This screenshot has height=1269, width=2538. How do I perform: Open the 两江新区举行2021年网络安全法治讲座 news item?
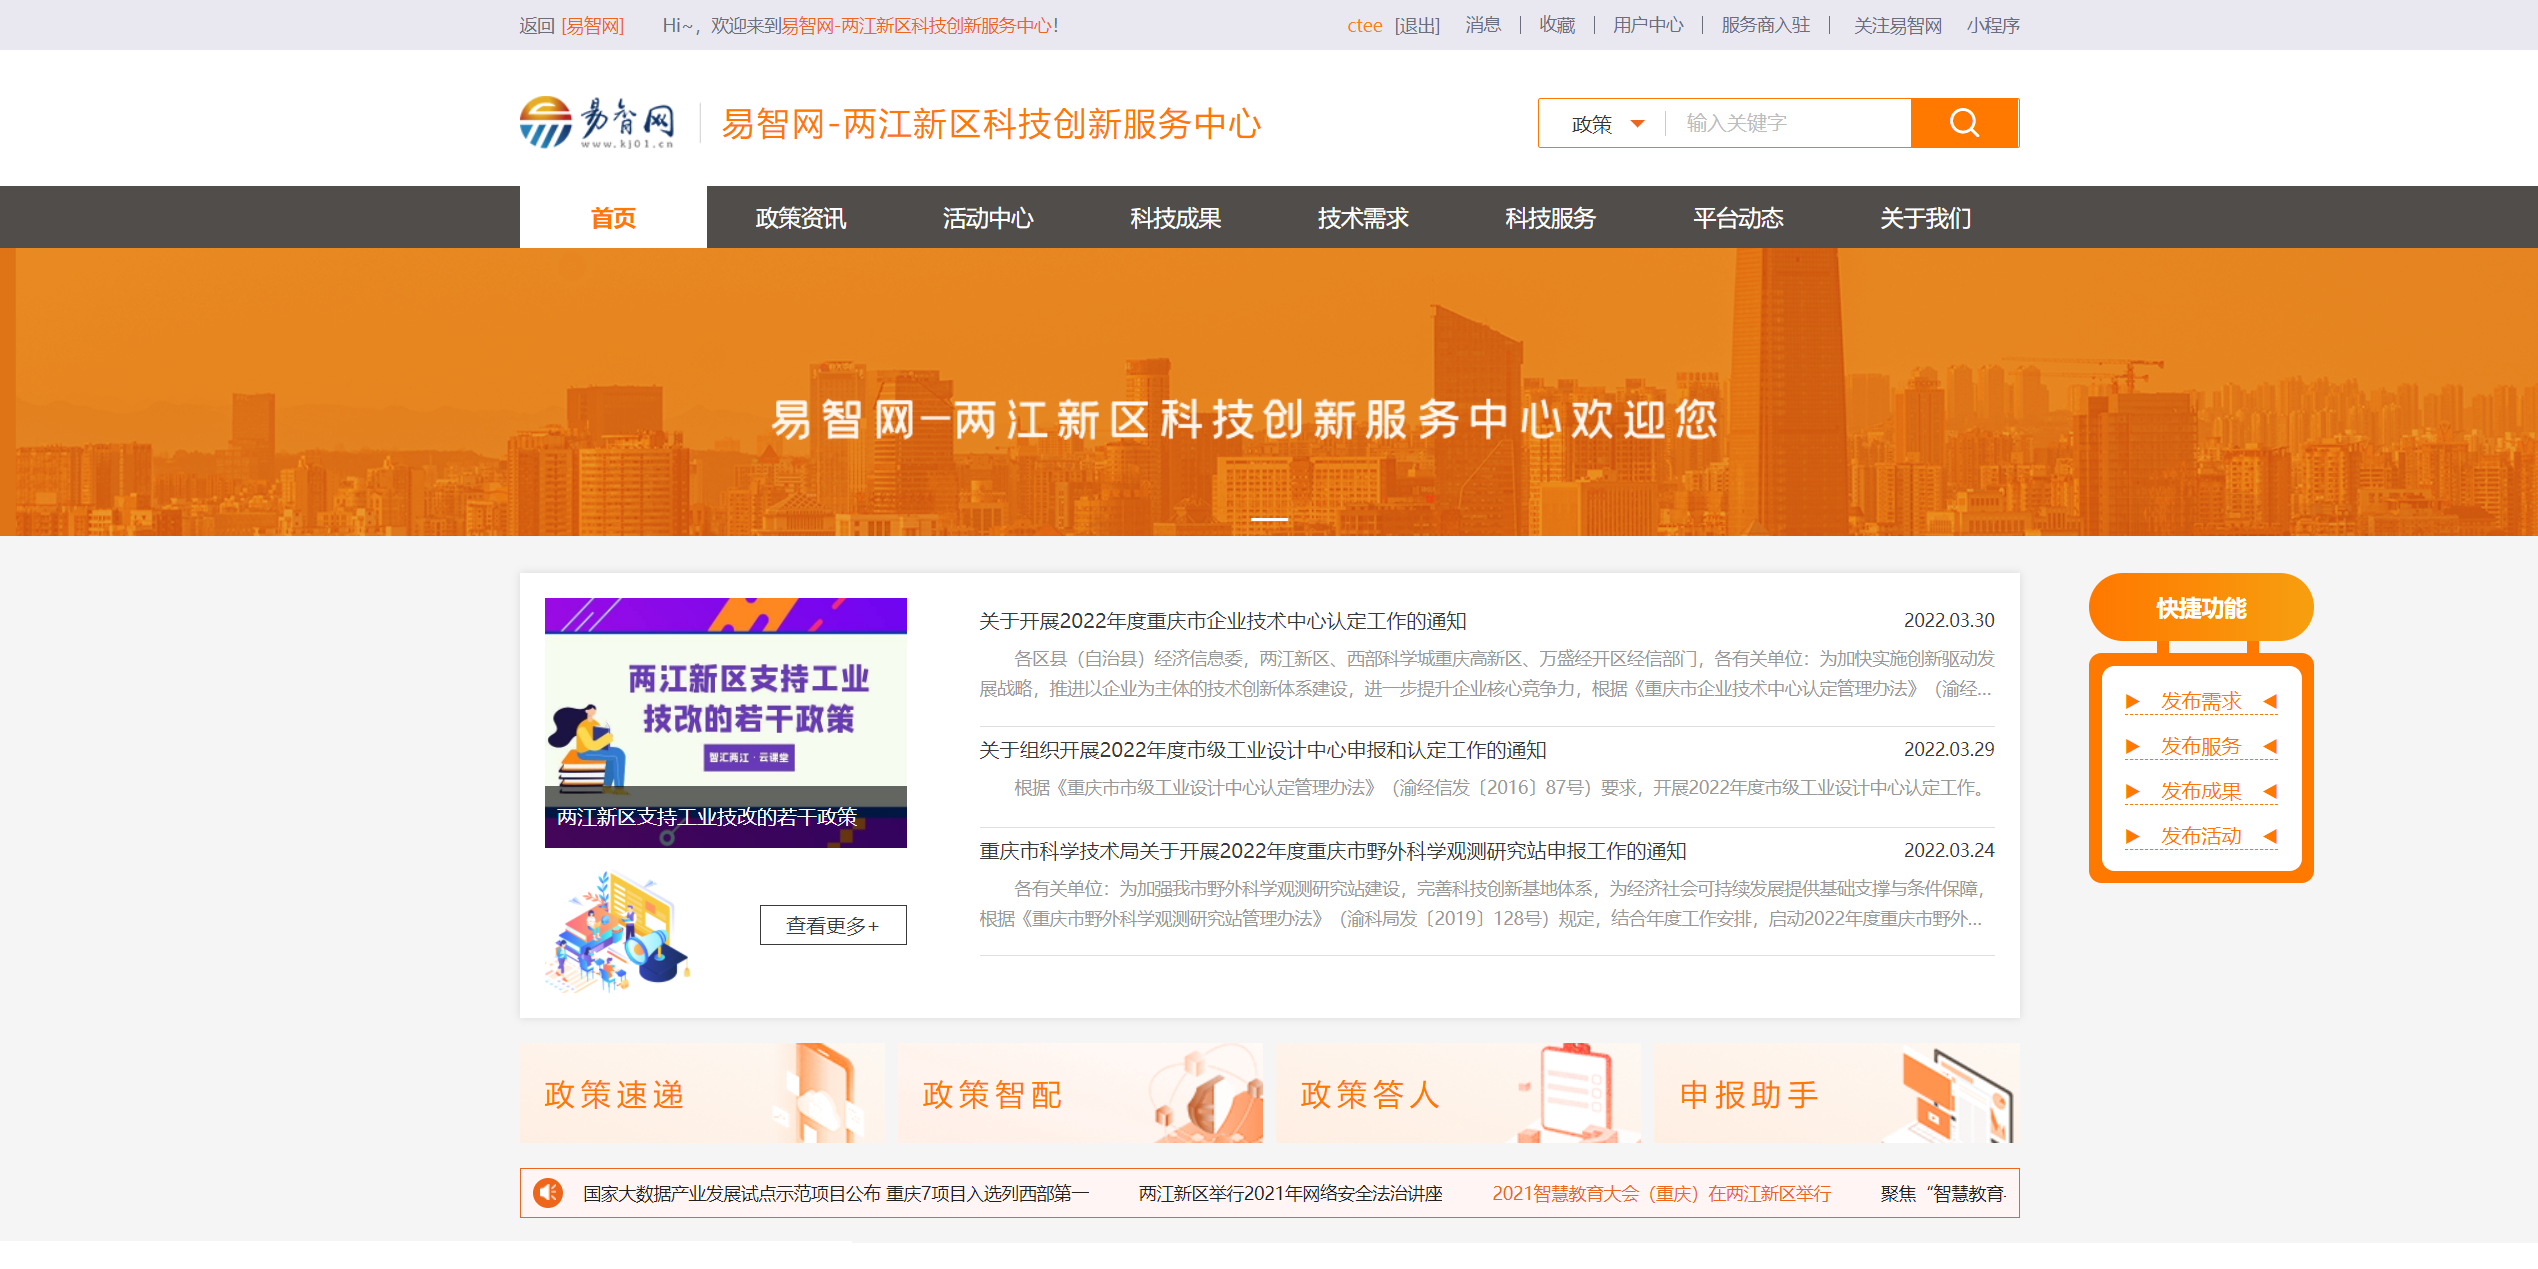point(1290,1193)
